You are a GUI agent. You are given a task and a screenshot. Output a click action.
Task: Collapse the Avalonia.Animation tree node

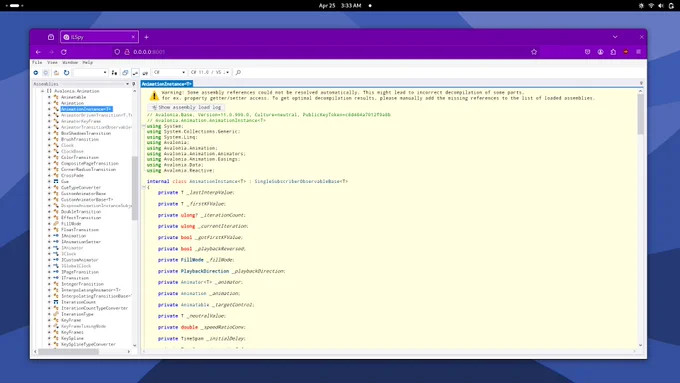pyautogui.click(x=42, y=91)
